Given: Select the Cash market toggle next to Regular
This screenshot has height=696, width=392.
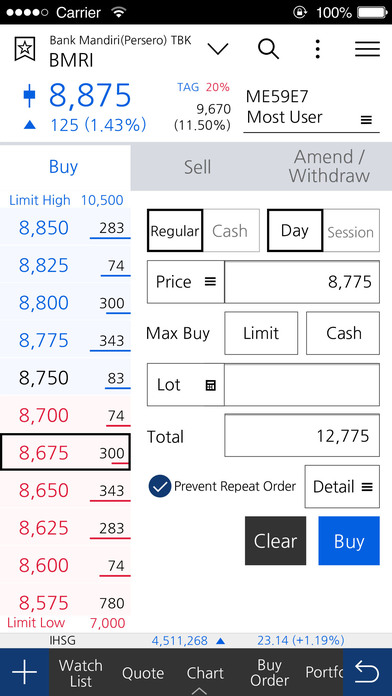Looking at the screenshot, I should (x=231, y=231).
